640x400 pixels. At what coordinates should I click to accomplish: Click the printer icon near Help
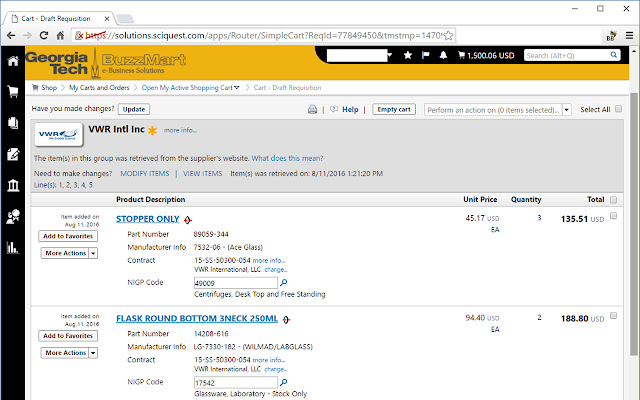[313, 109]
